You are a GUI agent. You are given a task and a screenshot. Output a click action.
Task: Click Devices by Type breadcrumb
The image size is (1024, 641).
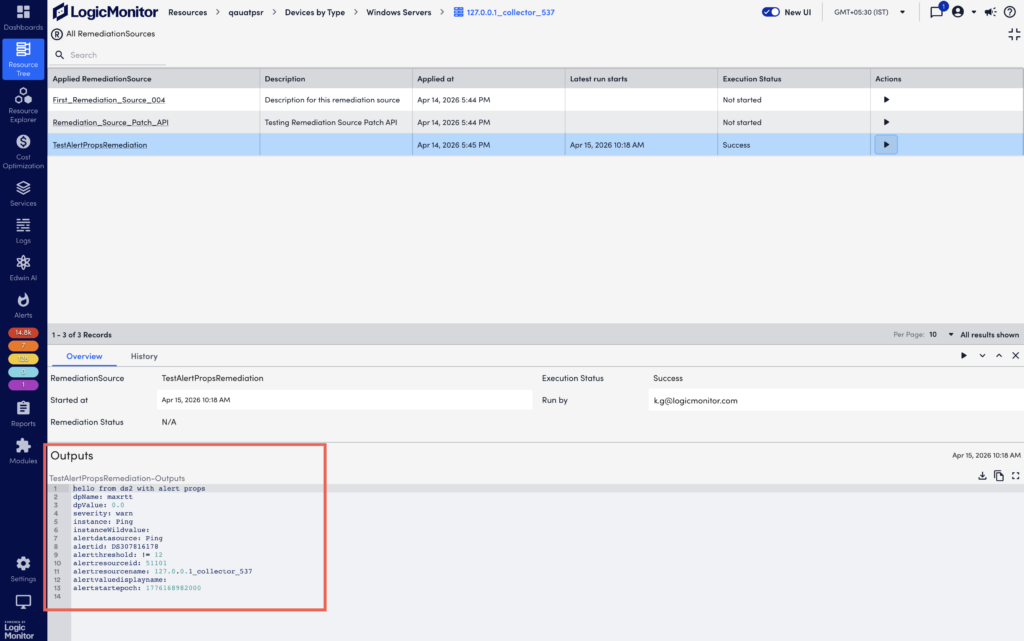315,12
